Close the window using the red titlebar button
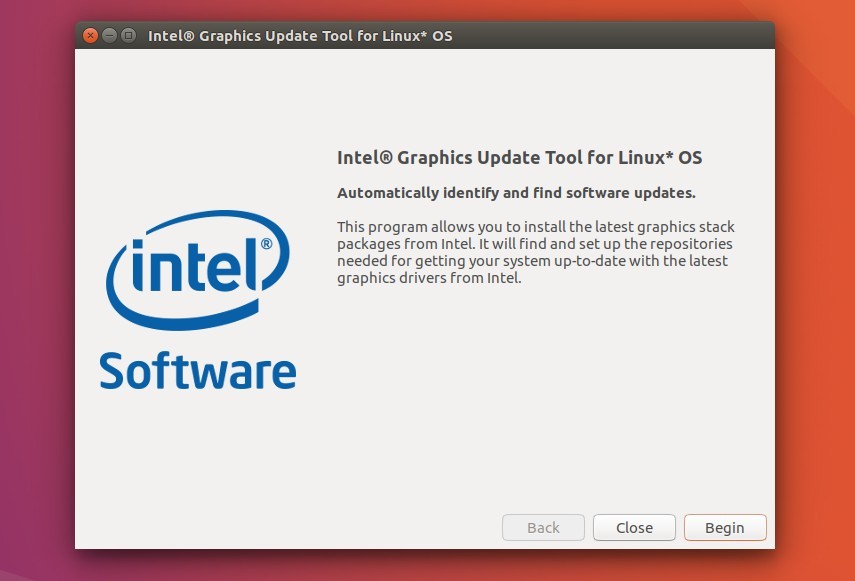The height and width of the screenshot is (581, 855). click(91, 35)
